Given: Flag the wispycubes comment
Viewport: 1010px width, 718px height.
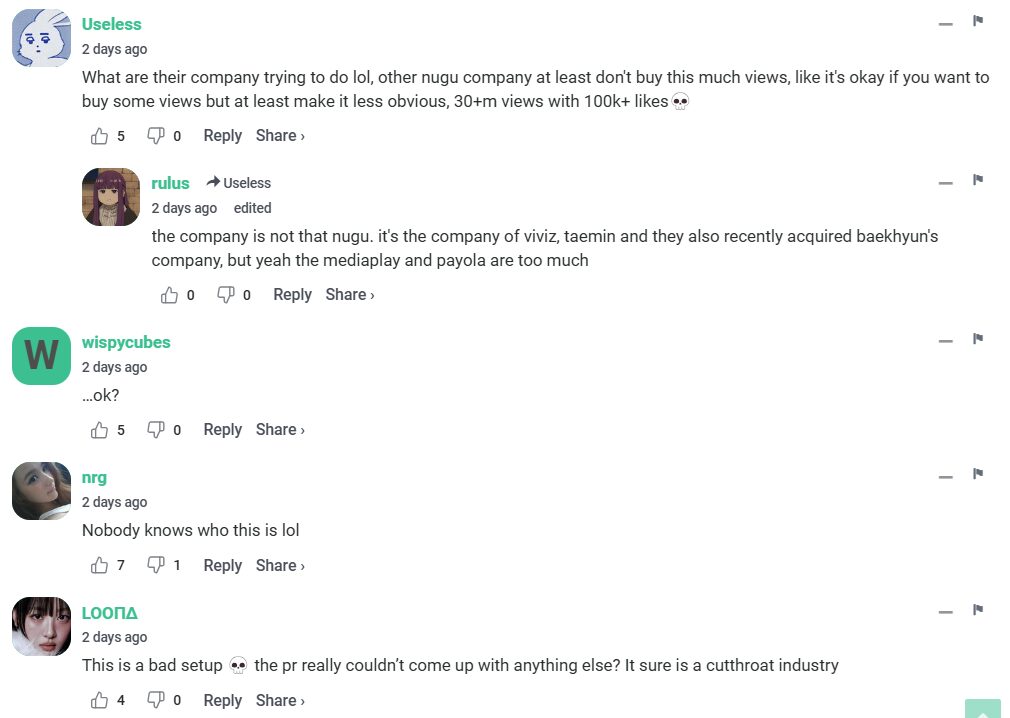Looking at the screenshot, I should [x=978, y=339].
